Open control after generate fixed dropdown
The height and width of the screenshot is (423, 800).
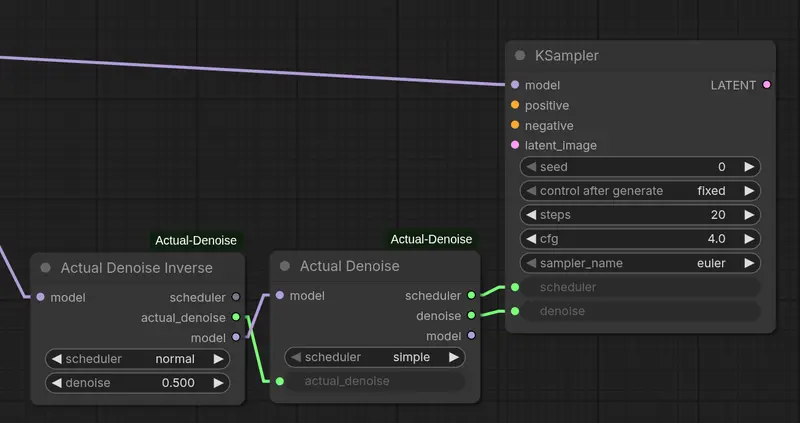pos(640,190)
